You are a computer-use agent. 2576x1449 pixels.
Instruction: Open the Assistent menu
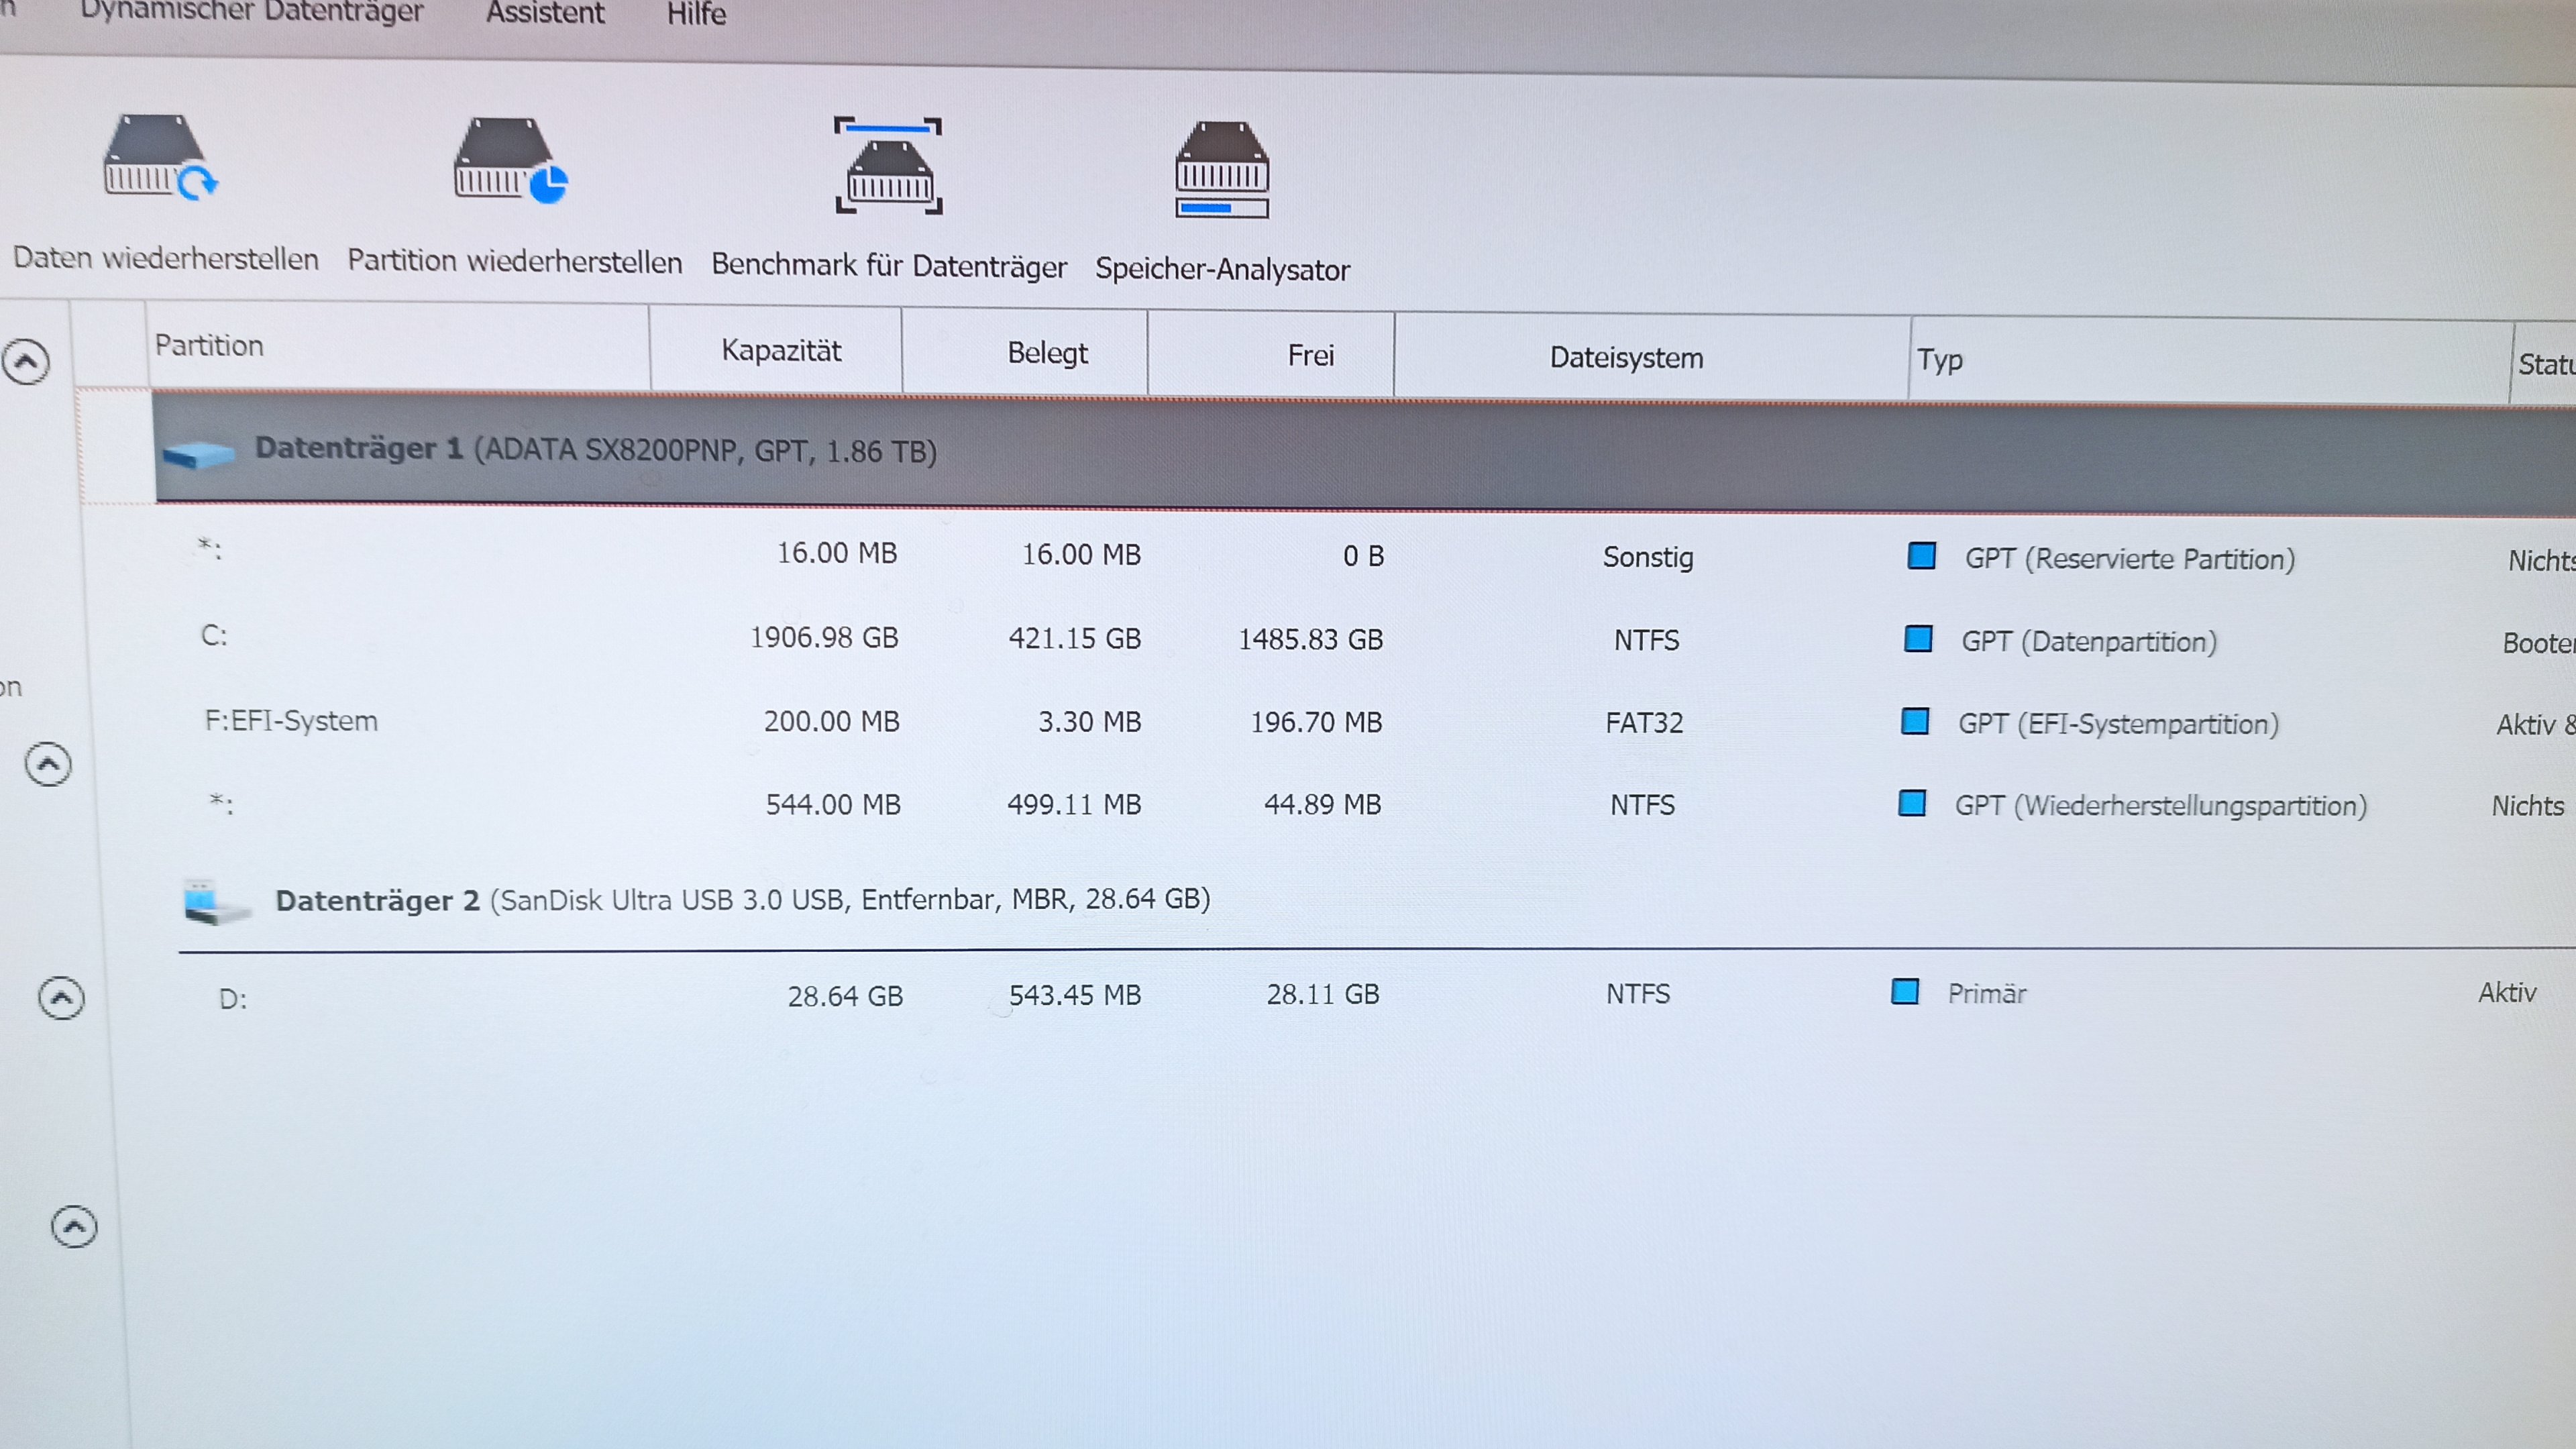coord(545,14)
